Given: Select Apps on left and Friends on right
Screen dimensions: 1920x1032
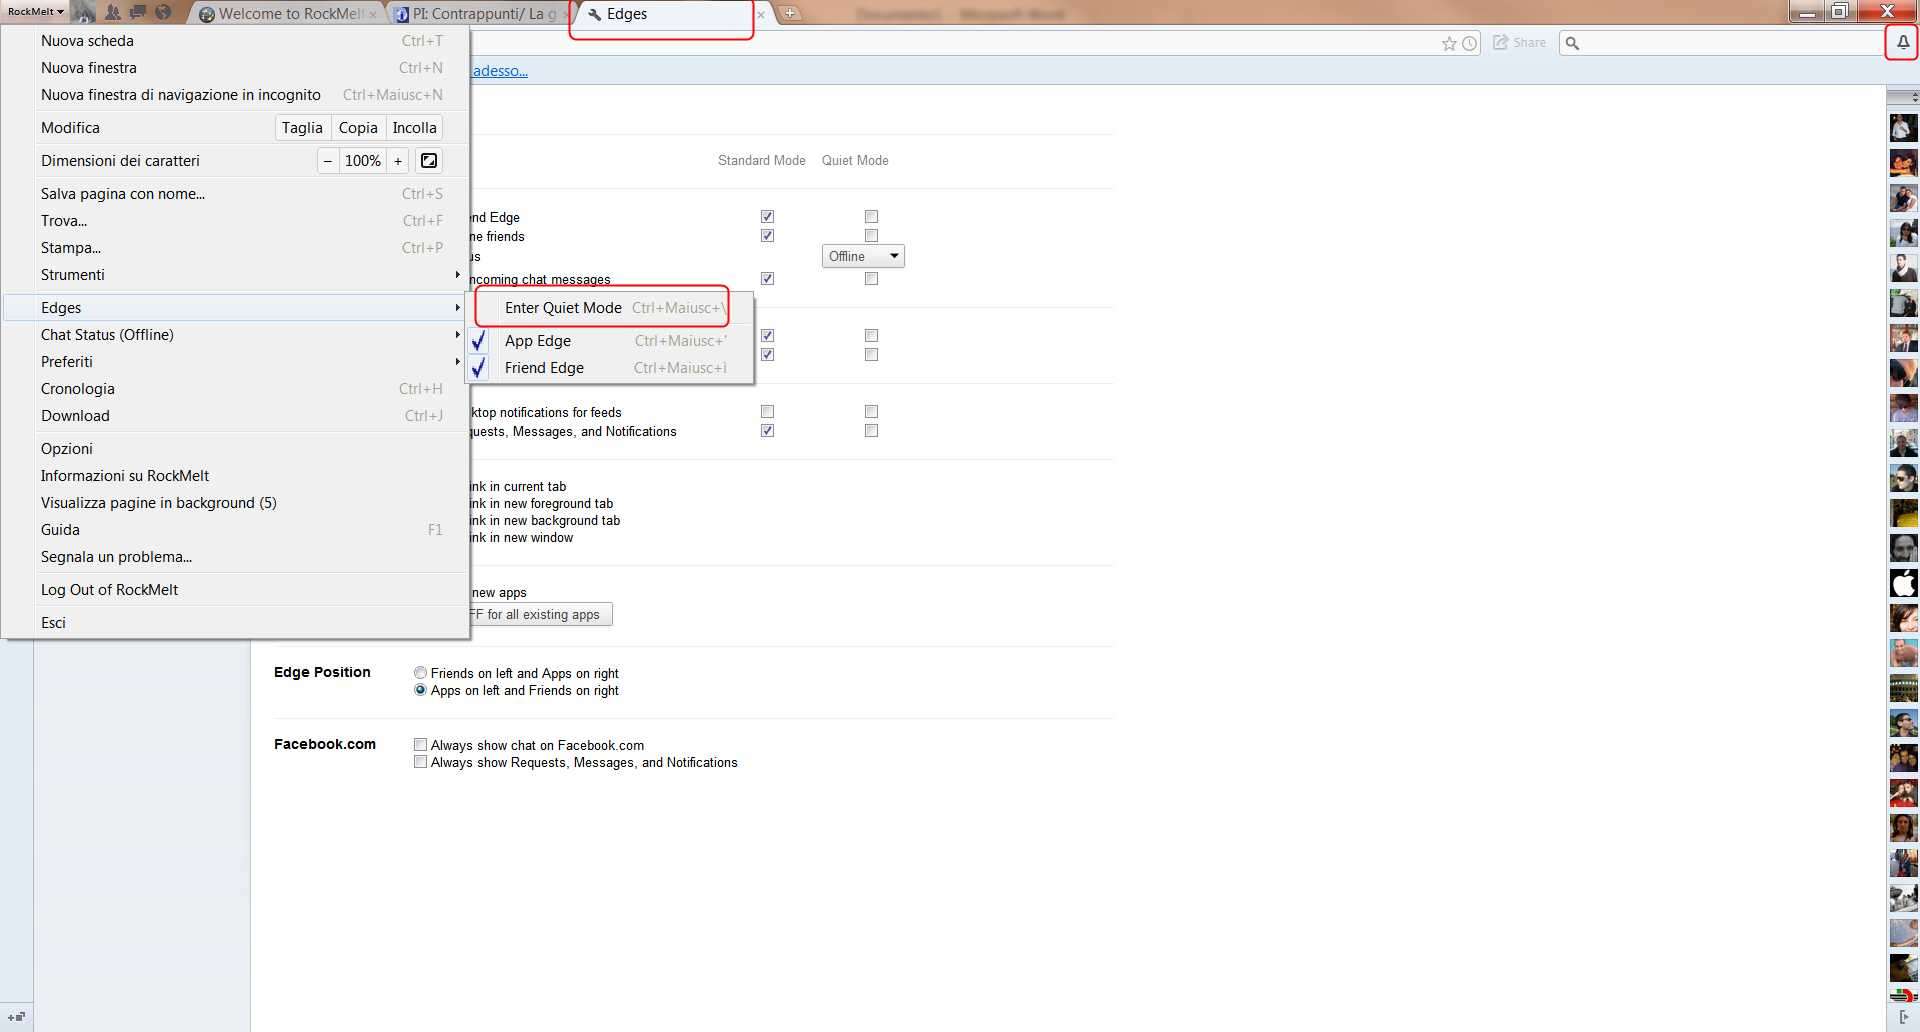Looking at the screenshot, I should tap(421, 690).
